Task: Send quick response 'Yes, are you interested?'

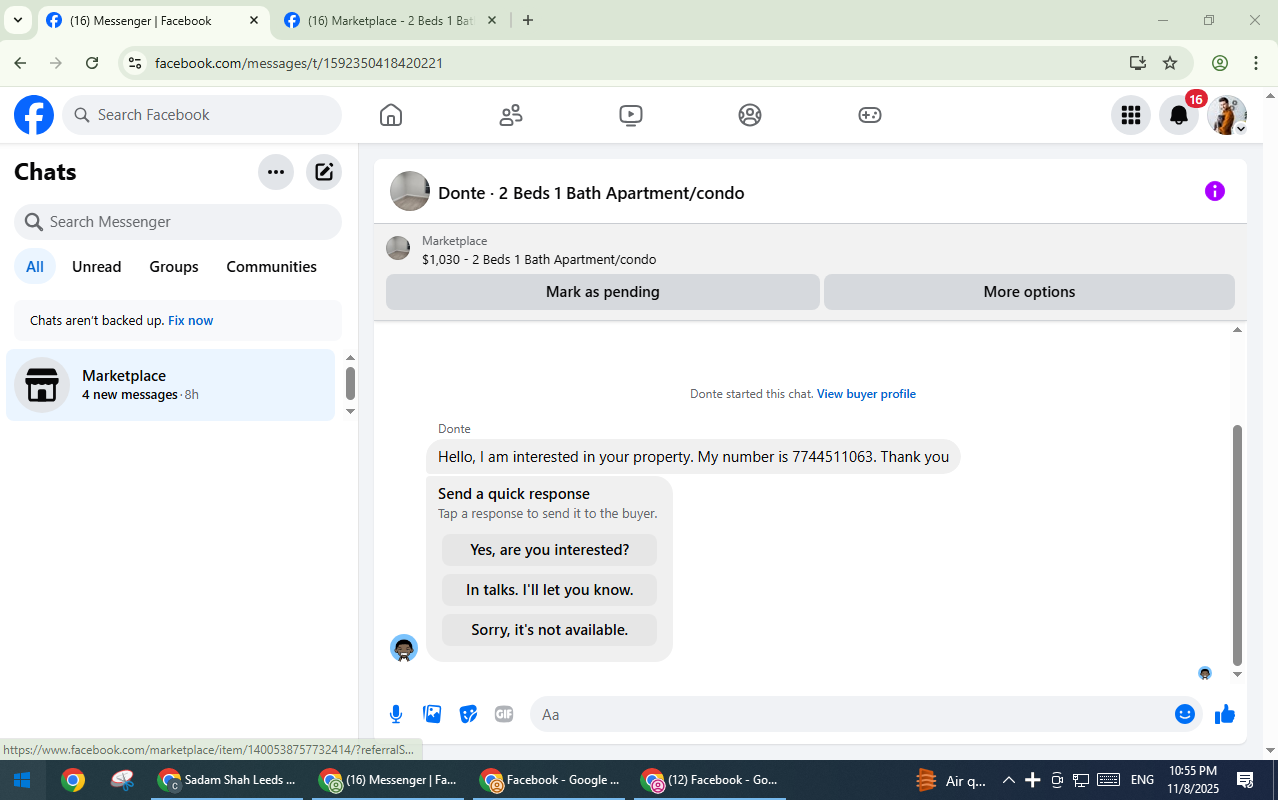Action: point(549,550)
